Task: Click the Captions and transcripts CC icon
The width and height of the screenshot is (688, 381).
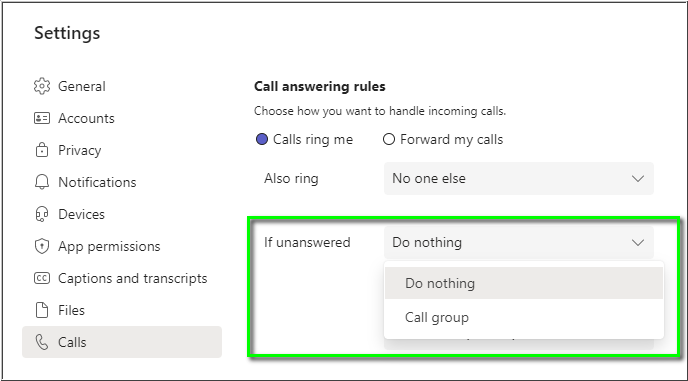Action: click(x=42, y=278)
